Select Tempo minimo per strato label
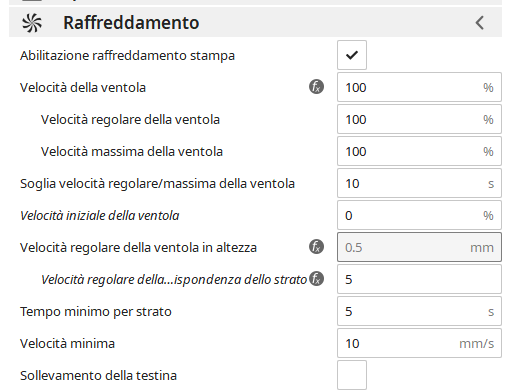Screen dimensions: 512x390 coord(96,312)
